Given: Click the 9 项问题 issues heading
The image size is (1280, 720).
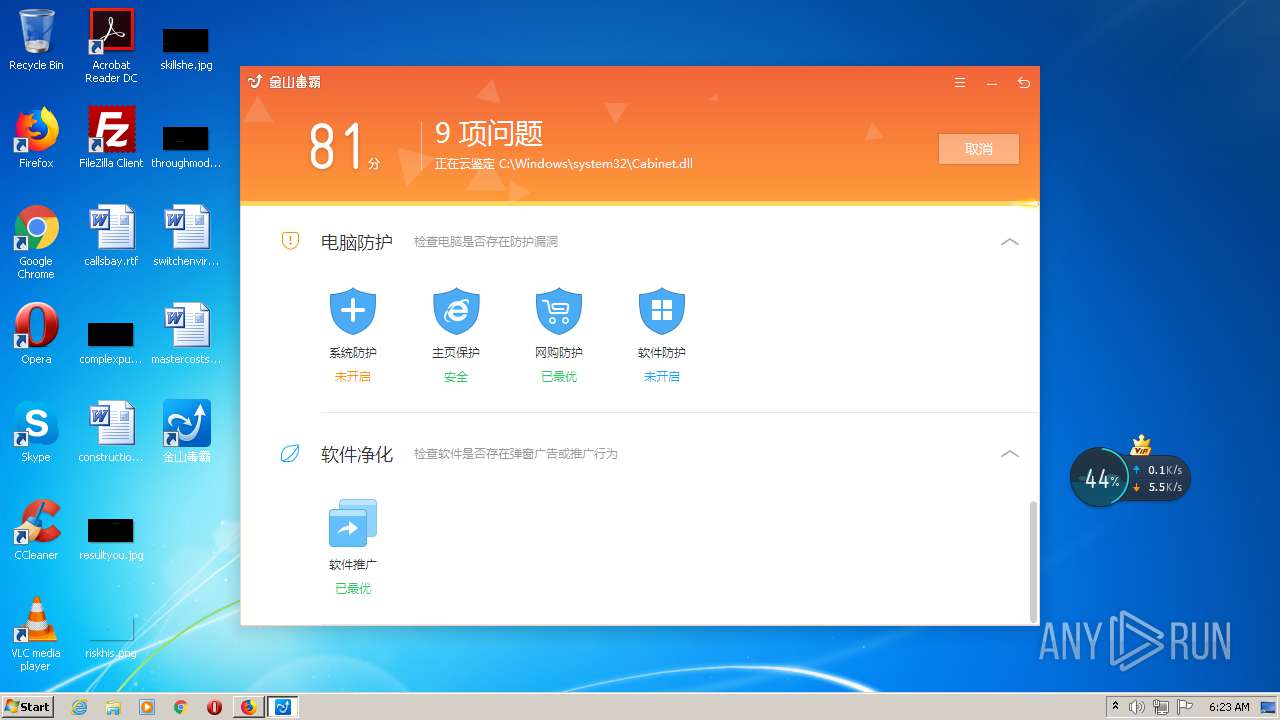Looking at the screenshot, I should [x=489, y=133].
